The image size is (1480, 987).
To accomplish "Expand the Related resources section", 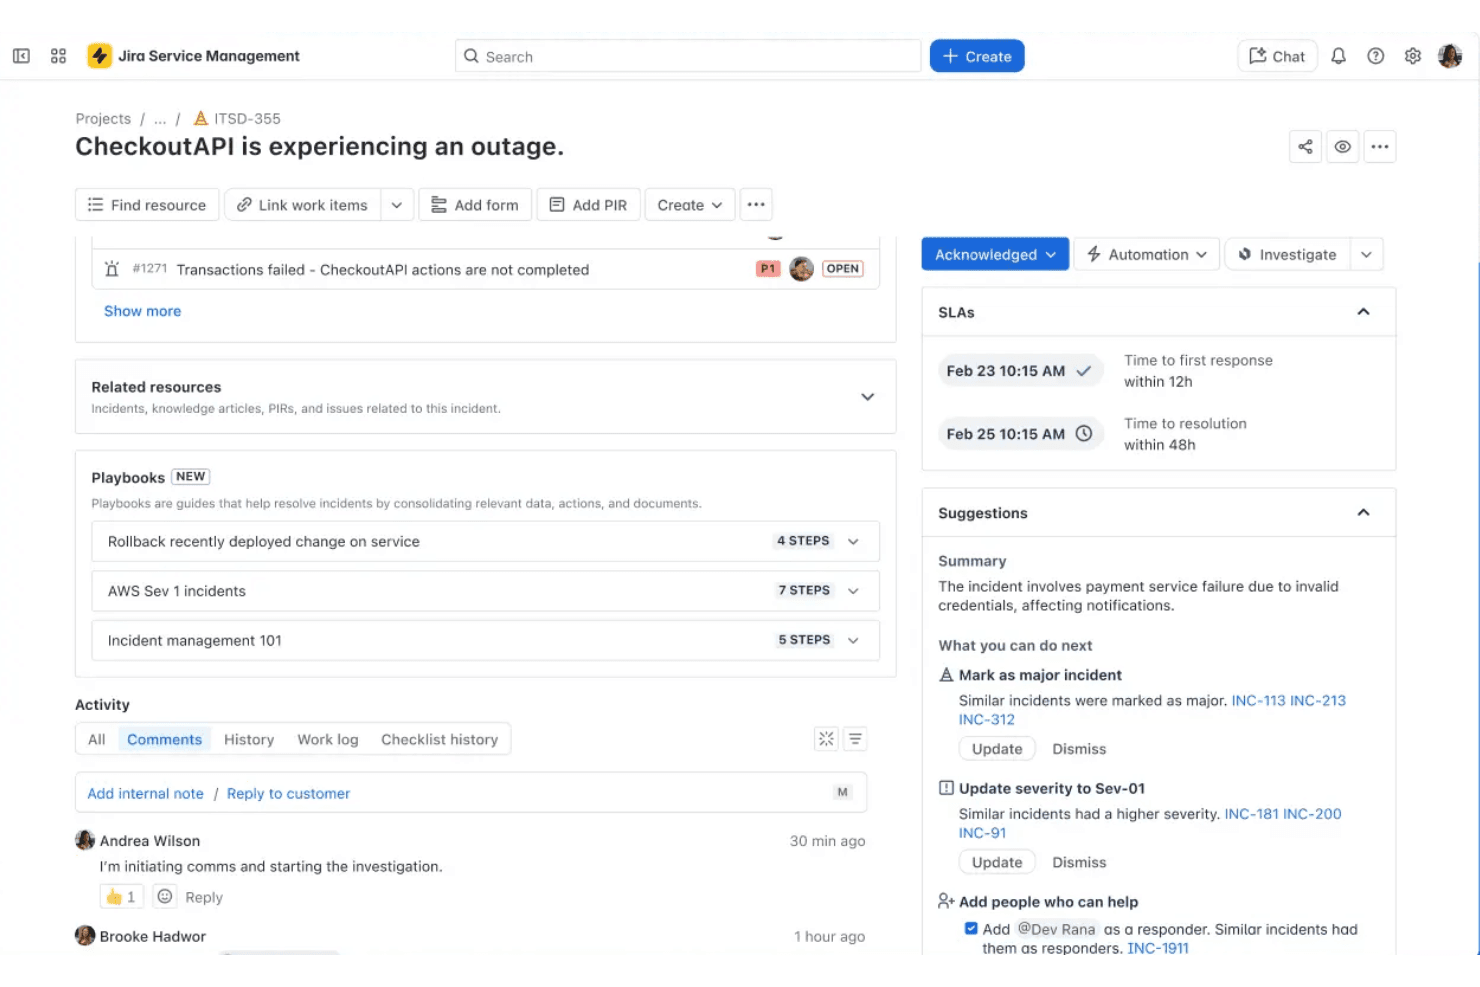I will click(x=868, y=397).
